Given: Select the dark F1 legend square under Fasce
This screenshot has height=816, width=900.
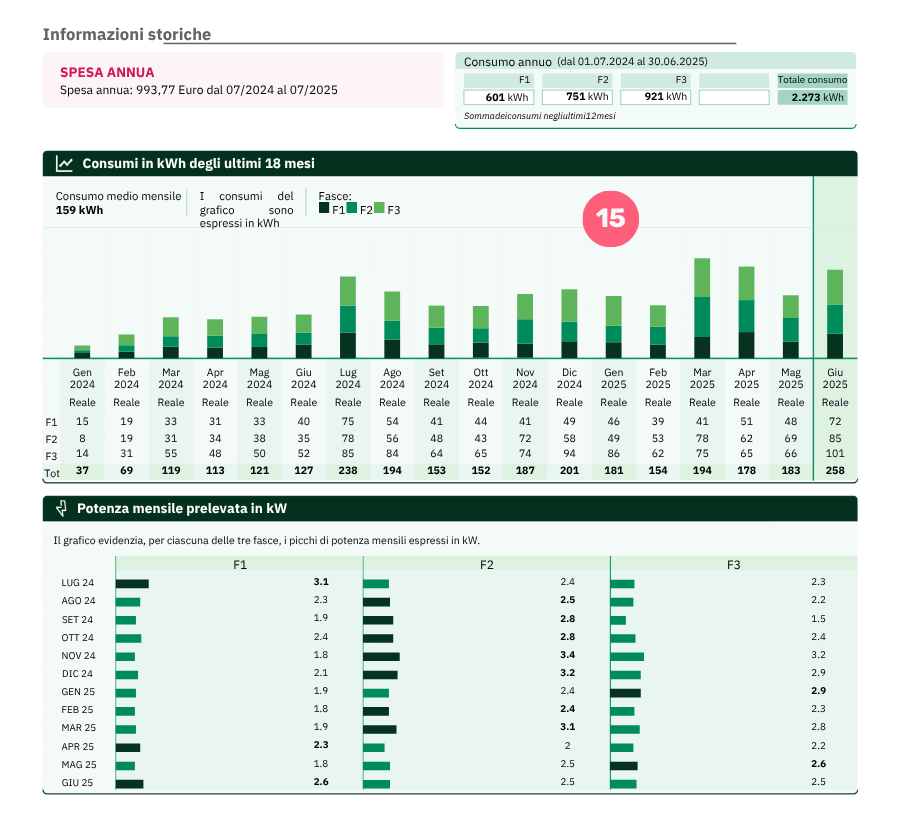Looking at the screenshot, I should (x=323, y=208).
